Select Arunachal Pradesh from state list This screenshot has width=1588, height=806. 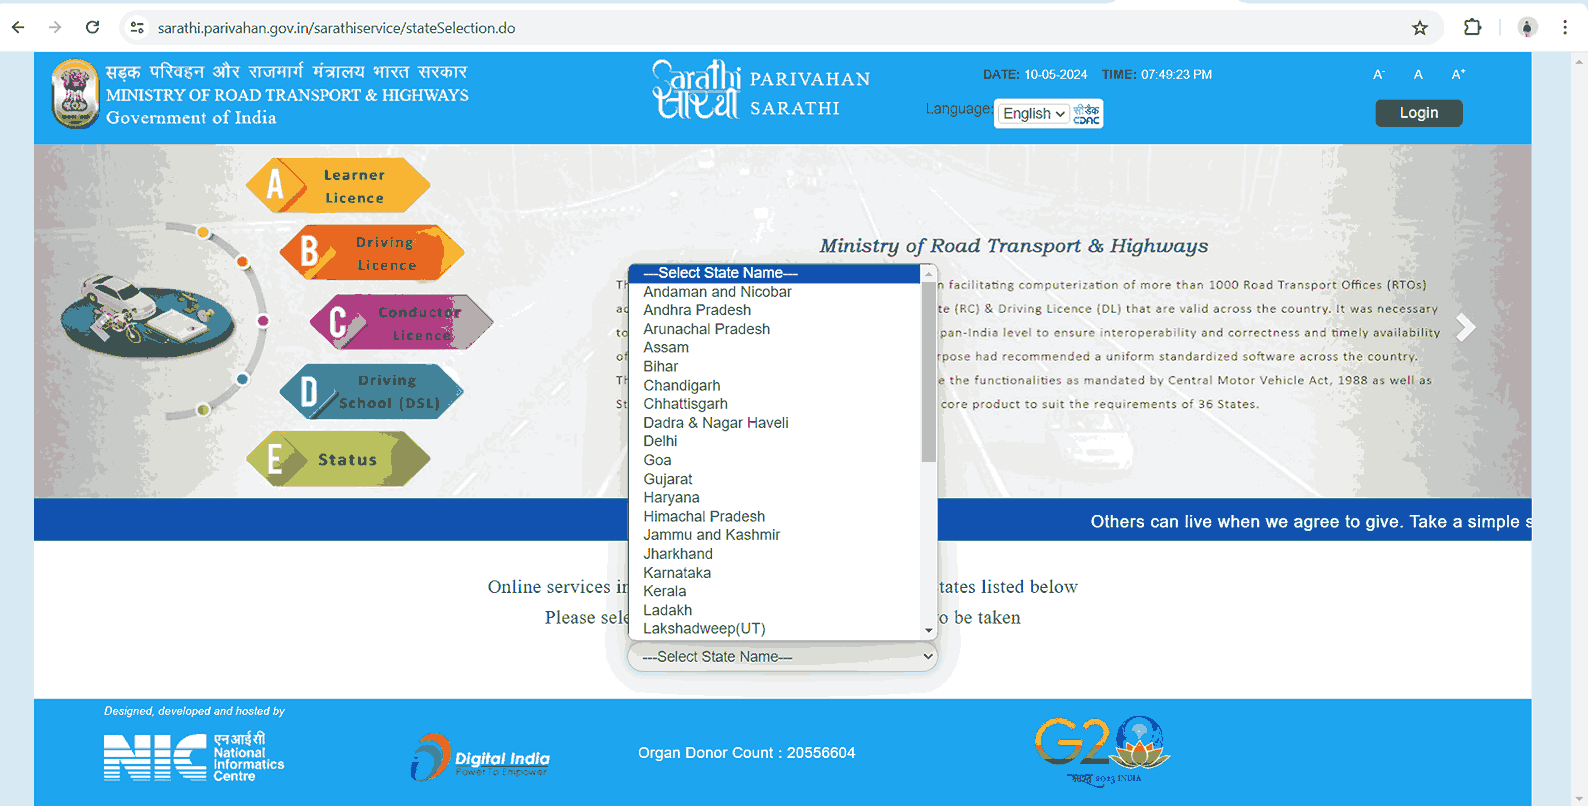[774, 329]
